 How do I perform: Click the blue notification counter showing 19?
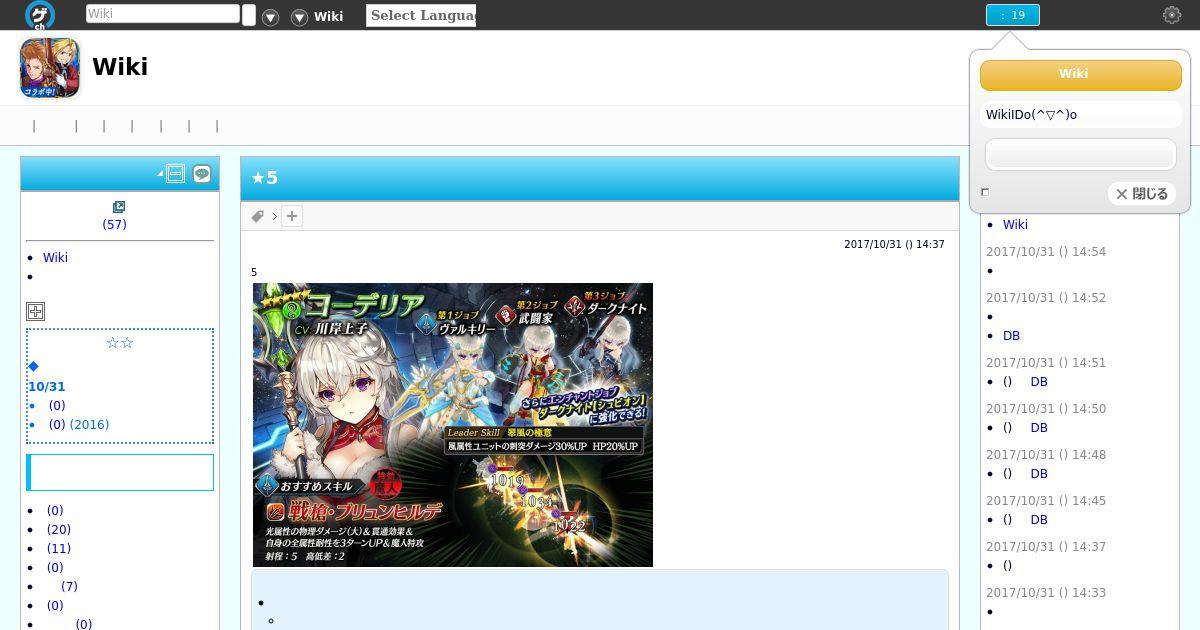[1012, 15]
